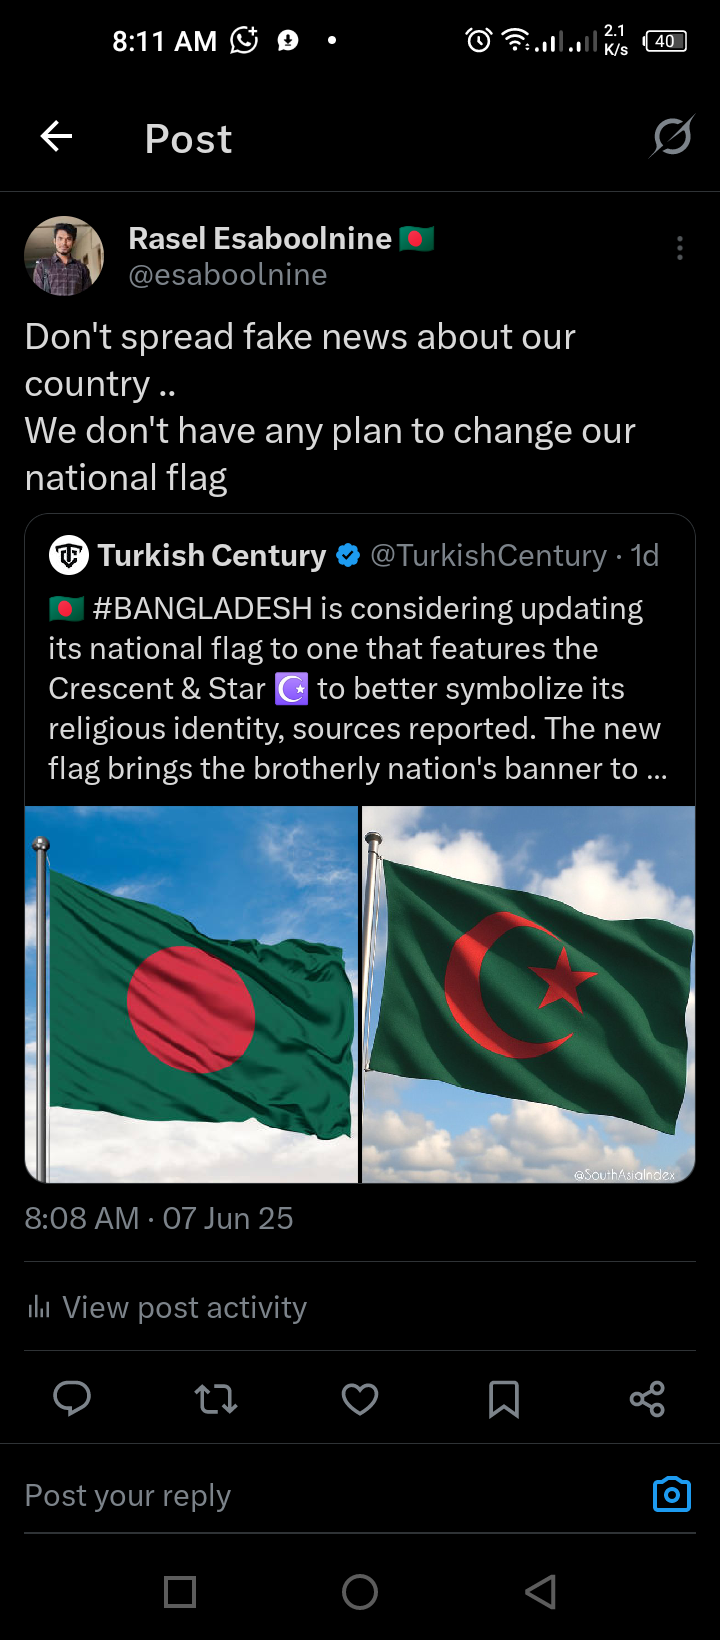Like the post with heart icon
720x1640 pixels.
360,1398
